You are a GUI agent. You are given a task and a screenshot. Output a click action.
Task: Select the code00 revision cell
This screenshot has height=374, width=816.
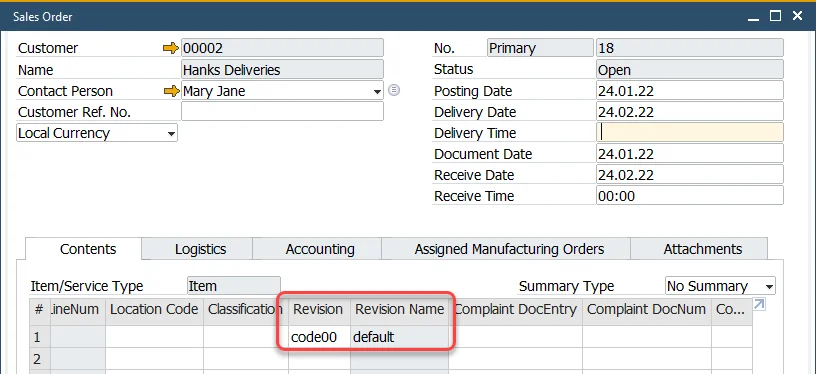point(320,337)
